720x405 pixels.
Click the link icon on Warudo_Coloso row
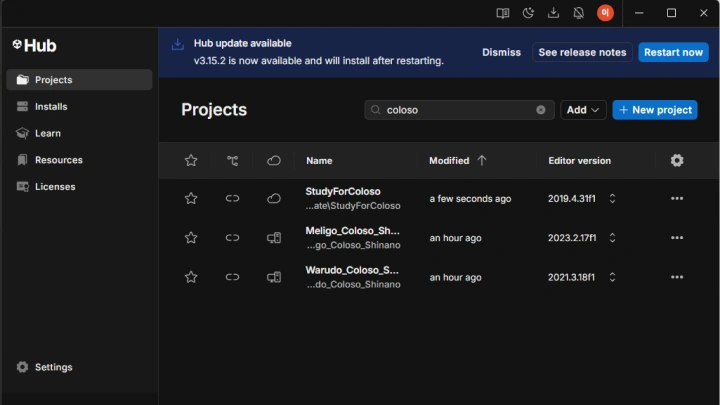(x=233, y=277)
